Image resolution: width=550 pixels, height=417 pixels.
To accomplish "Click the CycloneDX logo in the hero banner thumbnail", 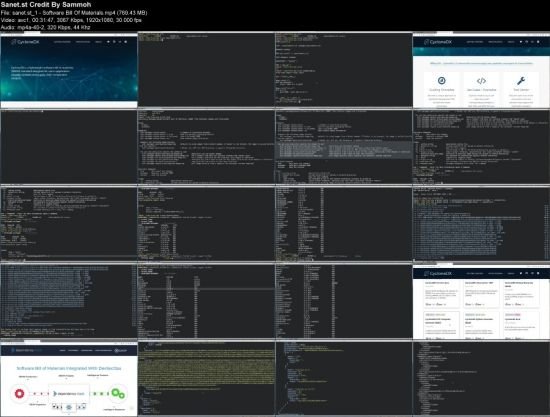I will pos(25,42).
